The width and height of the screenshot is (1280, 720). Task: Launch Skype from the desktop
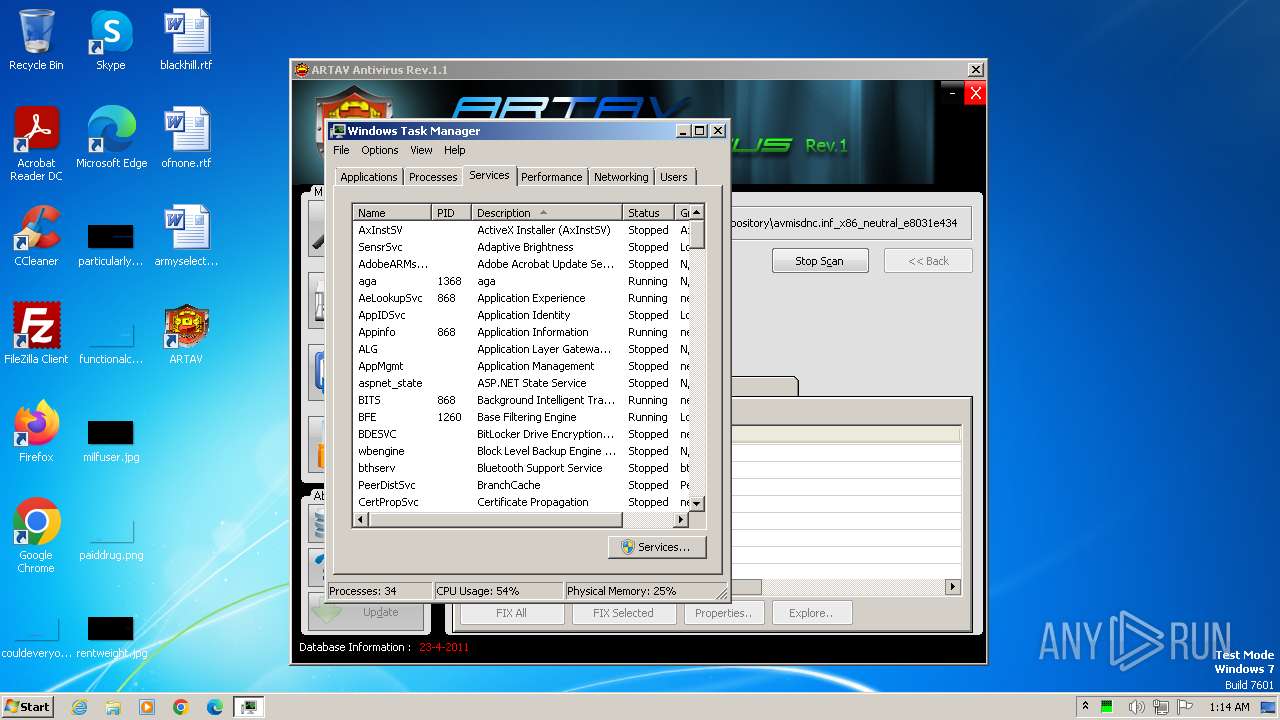[110, 40]
